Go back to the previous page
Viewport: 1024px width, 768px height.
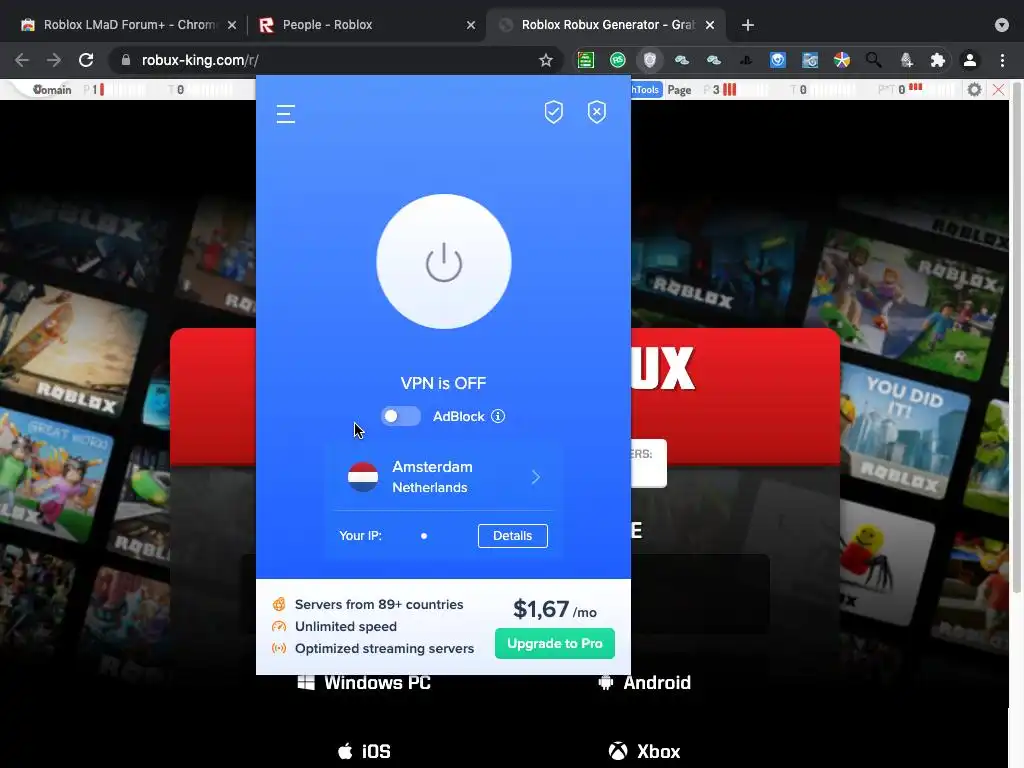tap(22, 60)
